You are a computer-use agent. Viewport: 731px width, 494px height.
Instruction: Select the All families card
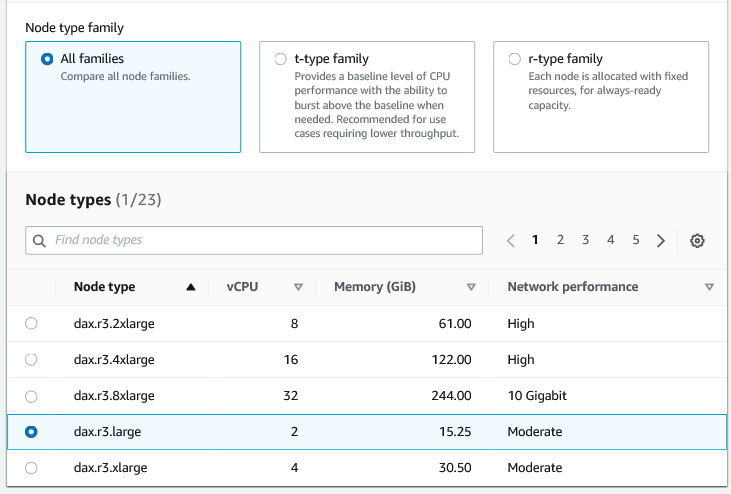coord(133,96)
